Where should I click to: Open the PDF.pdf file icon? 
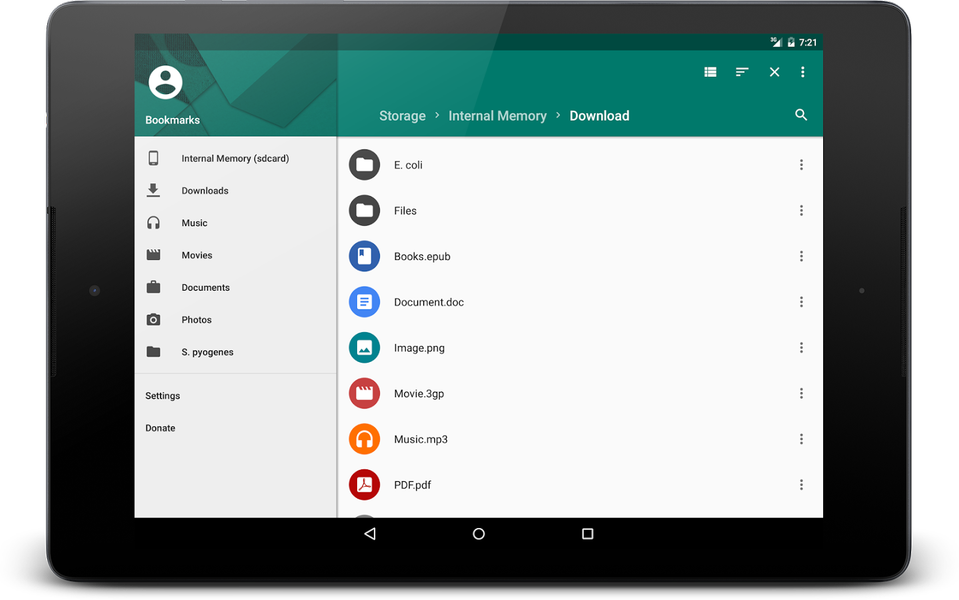(x=364, y=484)
